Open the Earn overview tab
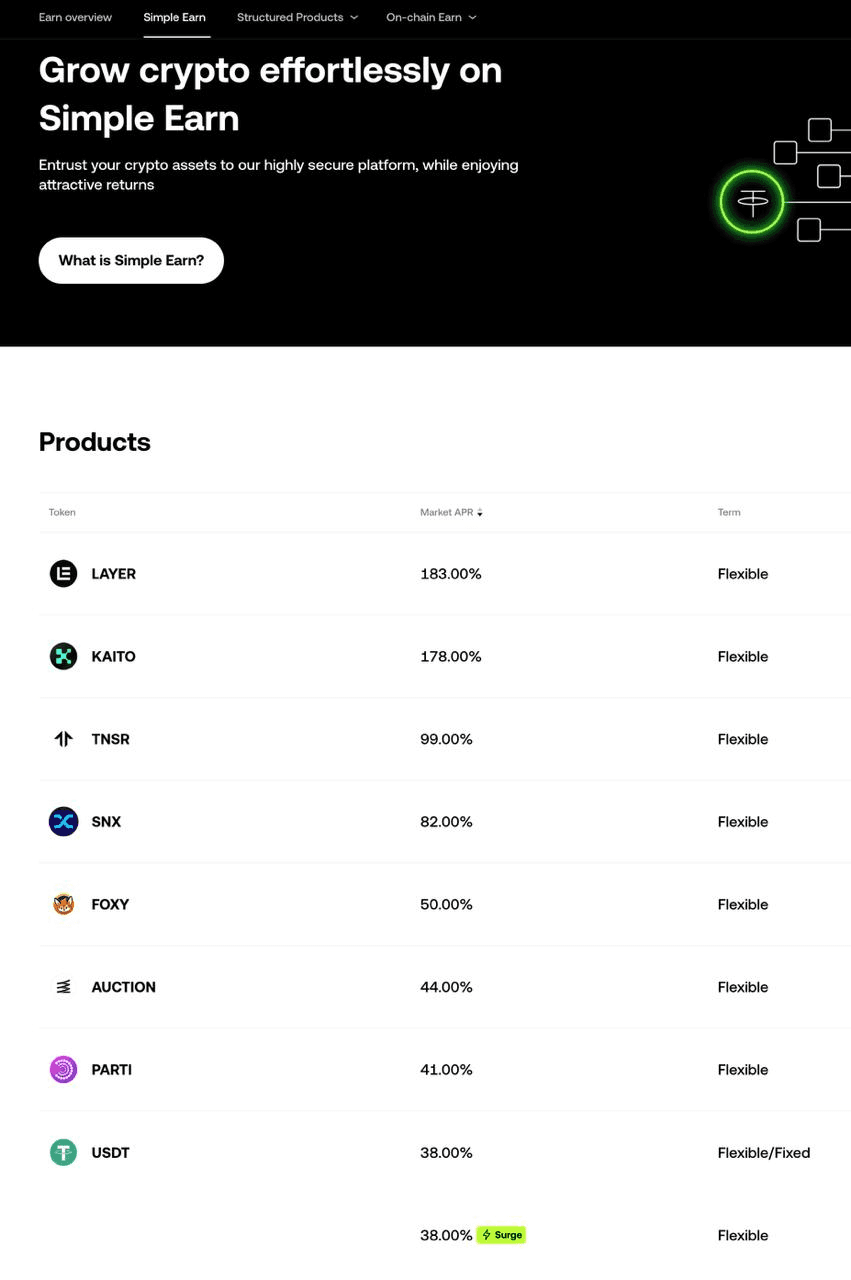Viewport: 851px width, 1280px height. pos(75,17)
